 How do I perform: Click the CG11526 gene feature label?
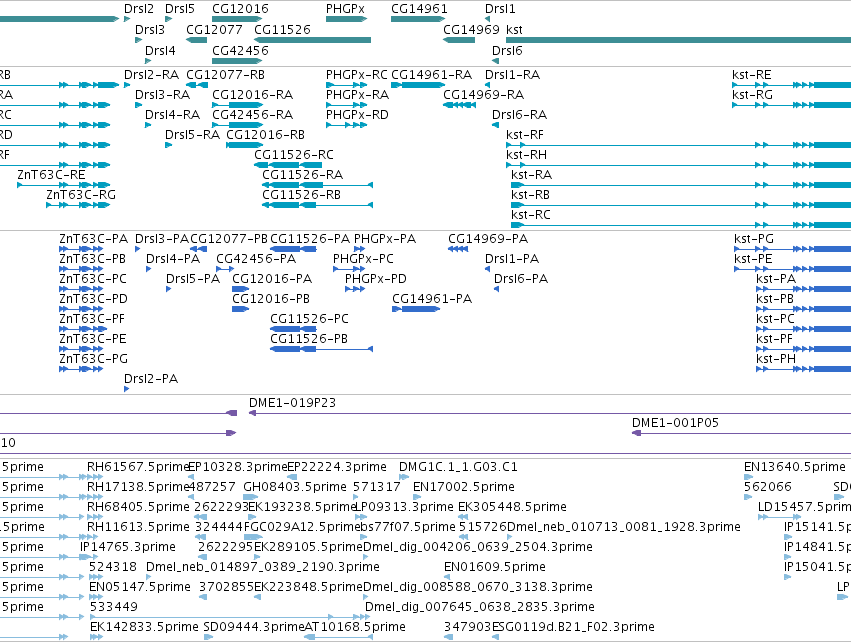[282, 29]
